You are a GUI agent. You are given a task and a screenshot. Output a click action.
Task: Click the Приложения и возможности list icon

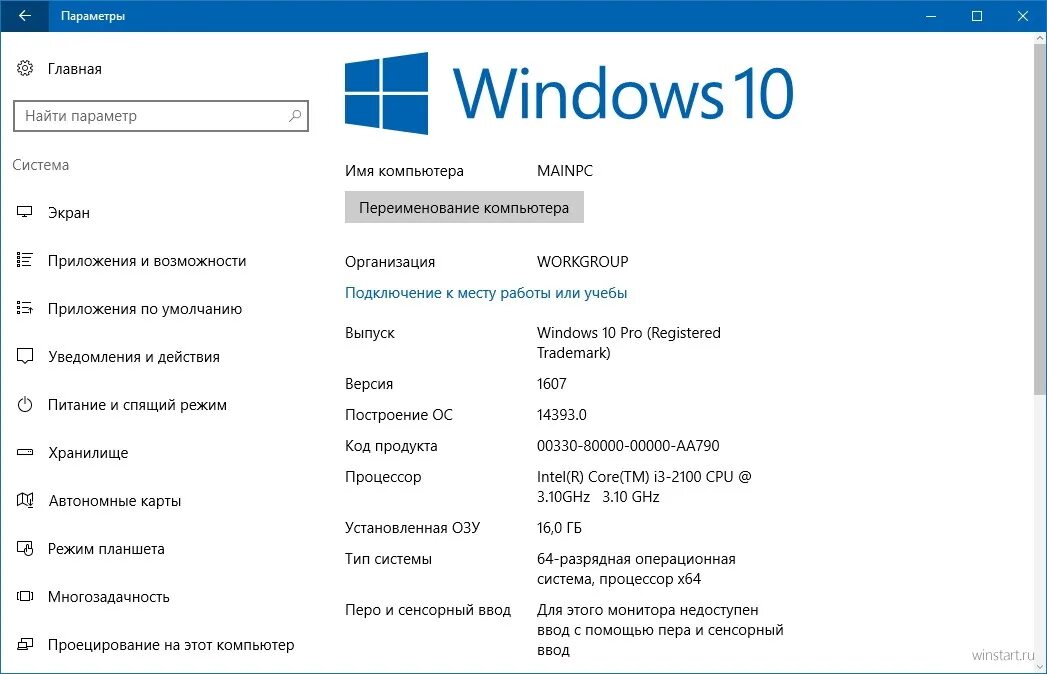click(x=25, y=260)
